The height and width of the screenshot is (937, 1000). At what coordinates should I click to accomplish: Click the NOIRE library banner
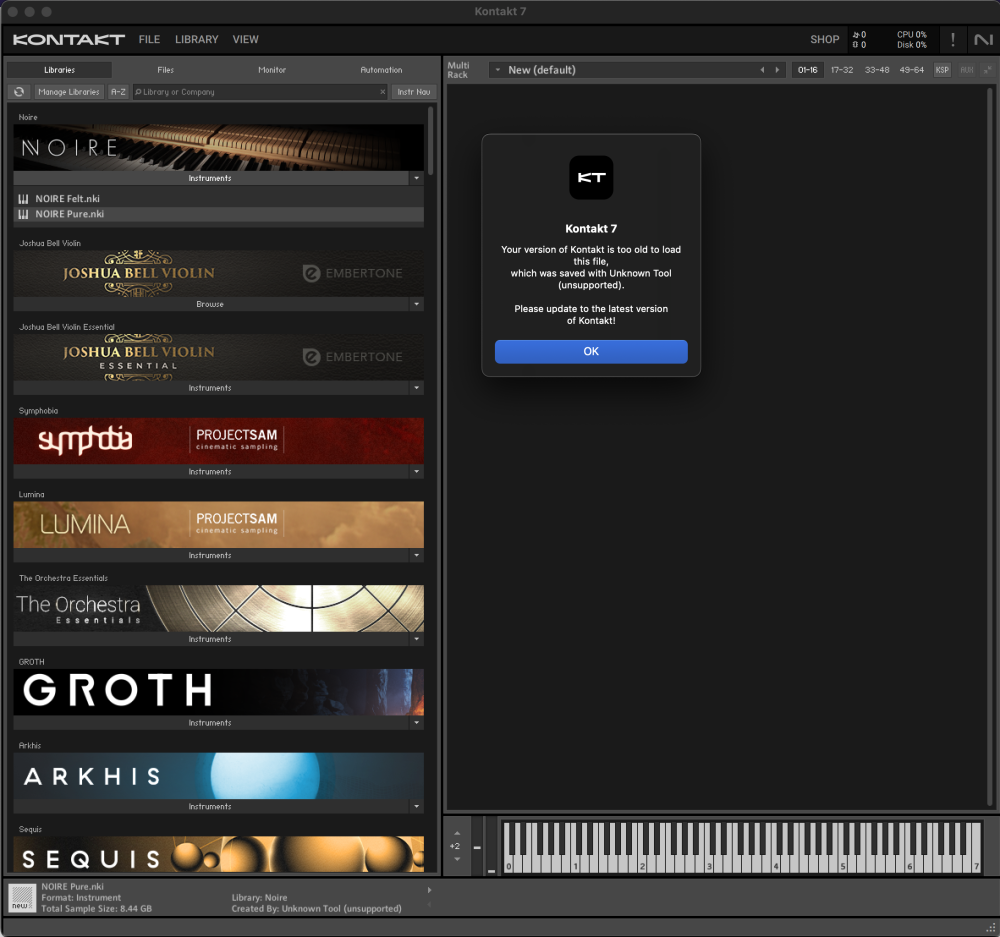coord(219,147)
